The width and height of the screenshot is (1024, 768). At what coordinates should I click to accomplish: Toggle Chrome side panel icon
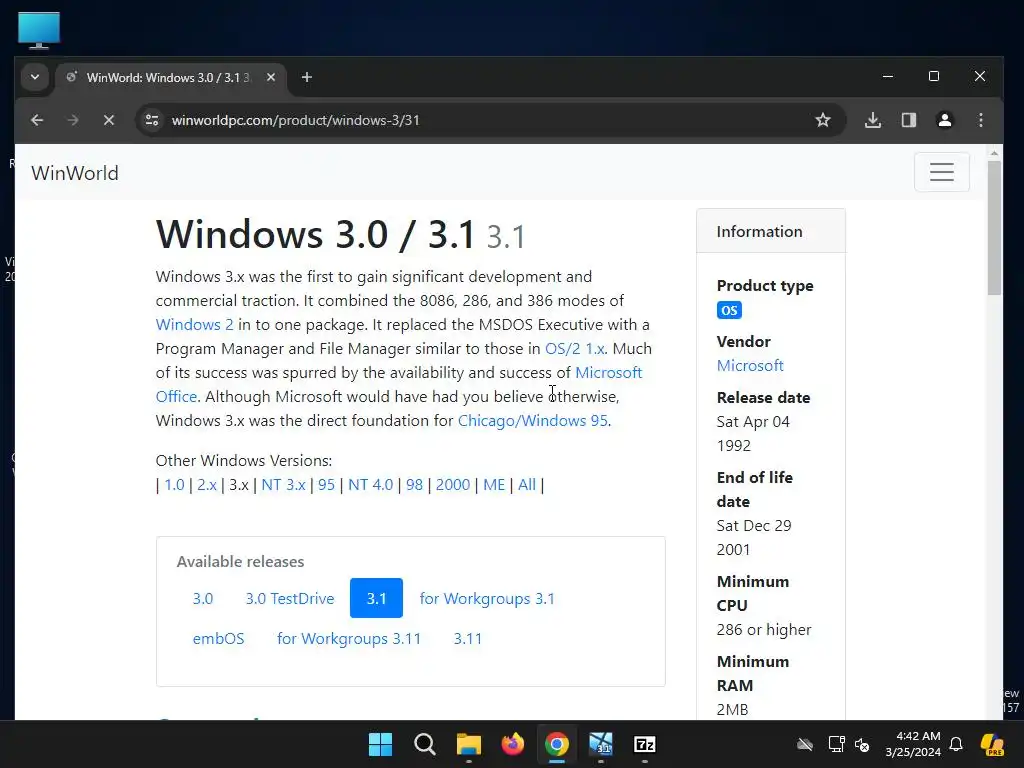click(x=909, y=120)
